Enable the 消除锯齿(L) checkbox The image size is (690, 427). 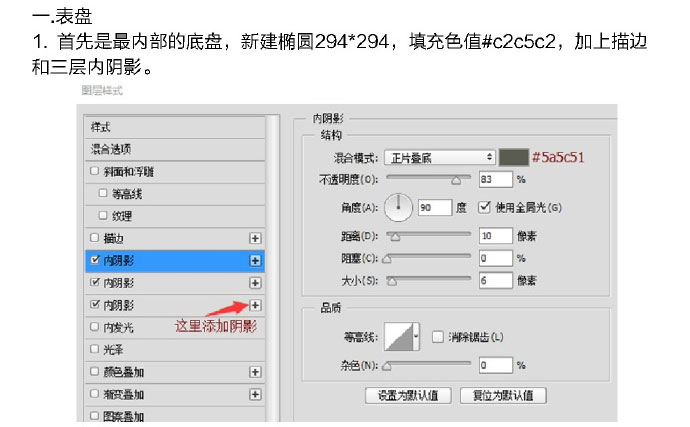pos(437,337)
